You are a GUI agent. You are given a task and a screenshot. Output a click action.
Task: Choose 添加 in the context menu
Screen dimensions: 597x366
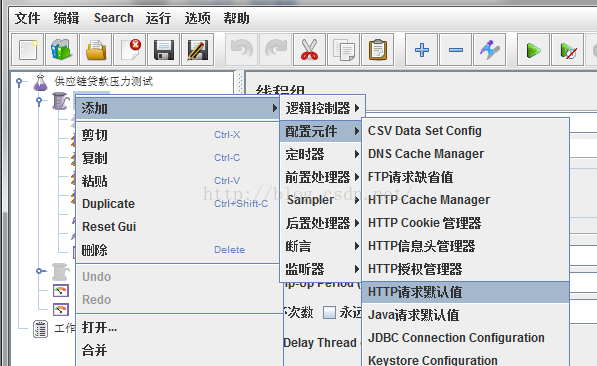click(178, 109)
